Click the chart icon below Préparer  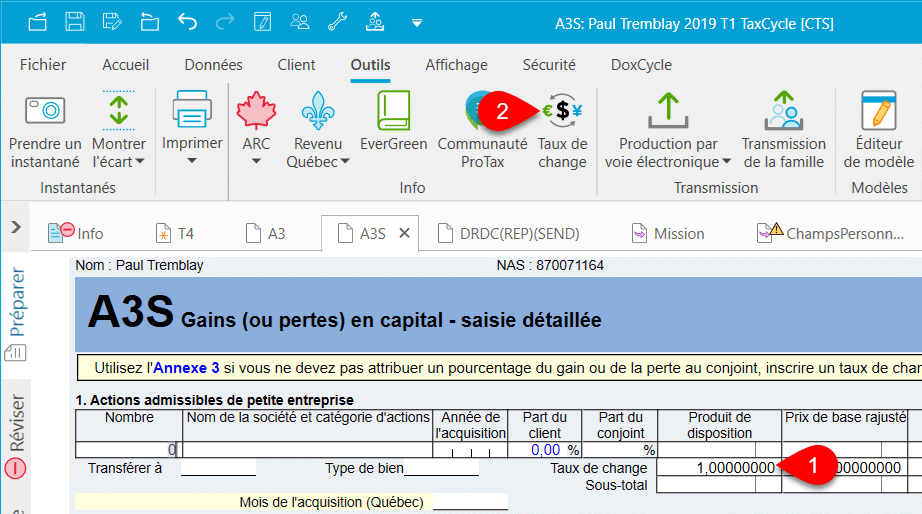point(15,353)
